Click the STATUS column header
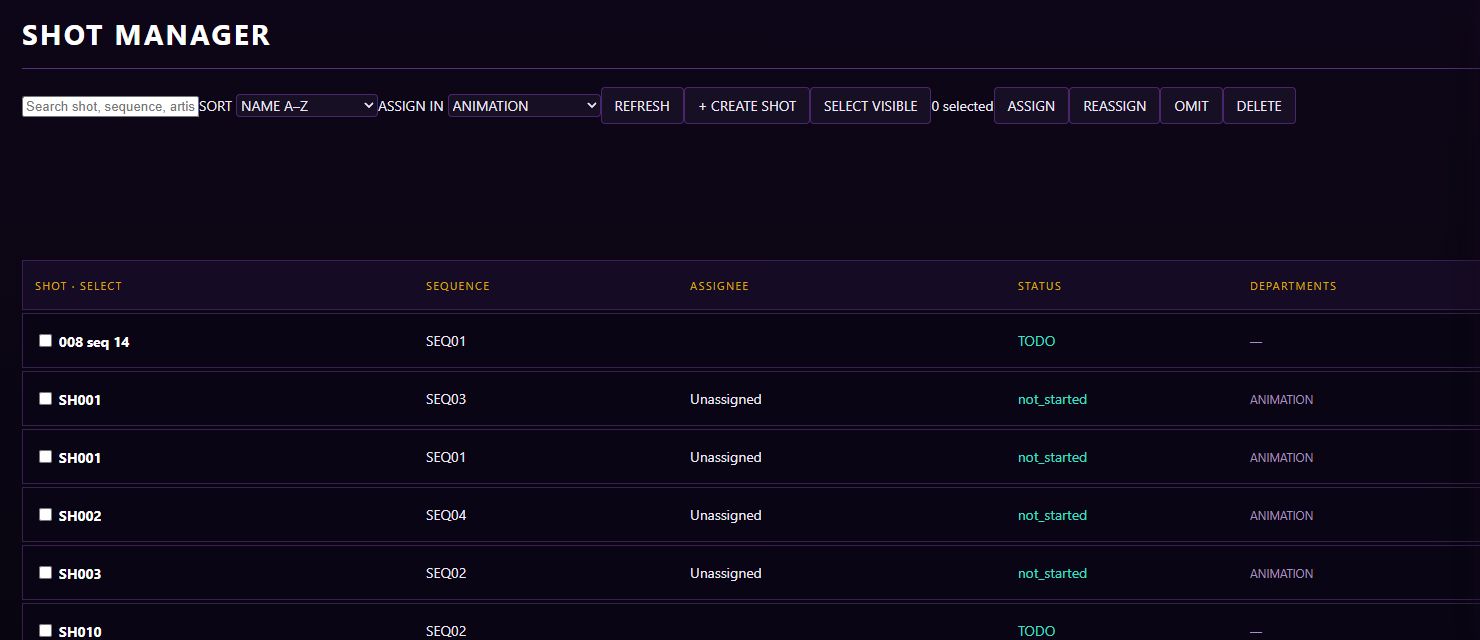The height and width of the screenshot is (640, 1480). point(1039,286)
